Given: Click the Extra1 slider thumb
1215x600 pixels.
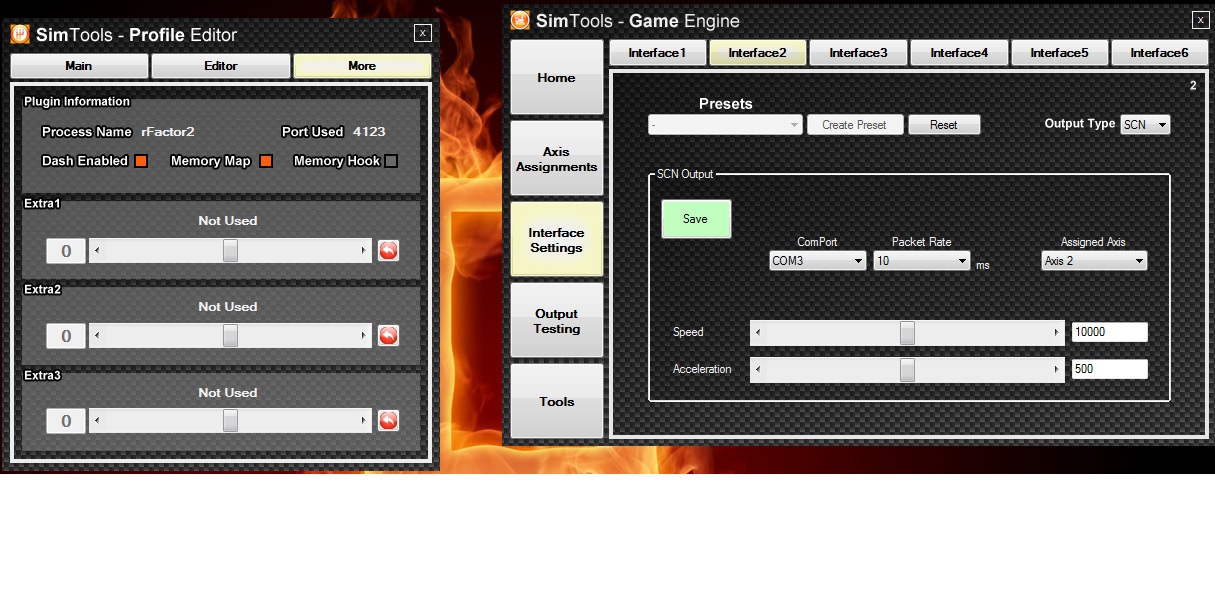Looking at the screenshot, I should coord(230,251).
